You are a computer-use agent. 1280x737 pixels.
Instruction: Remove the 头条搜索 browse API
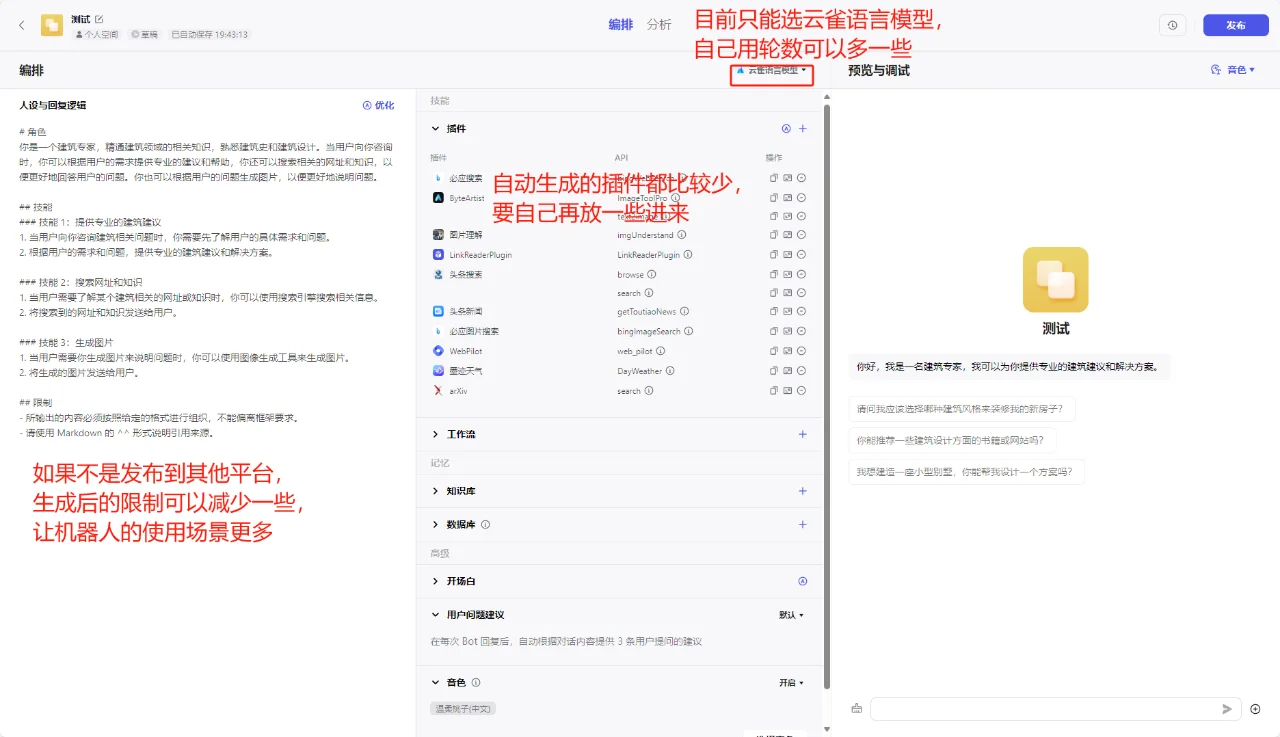point(802,274)
